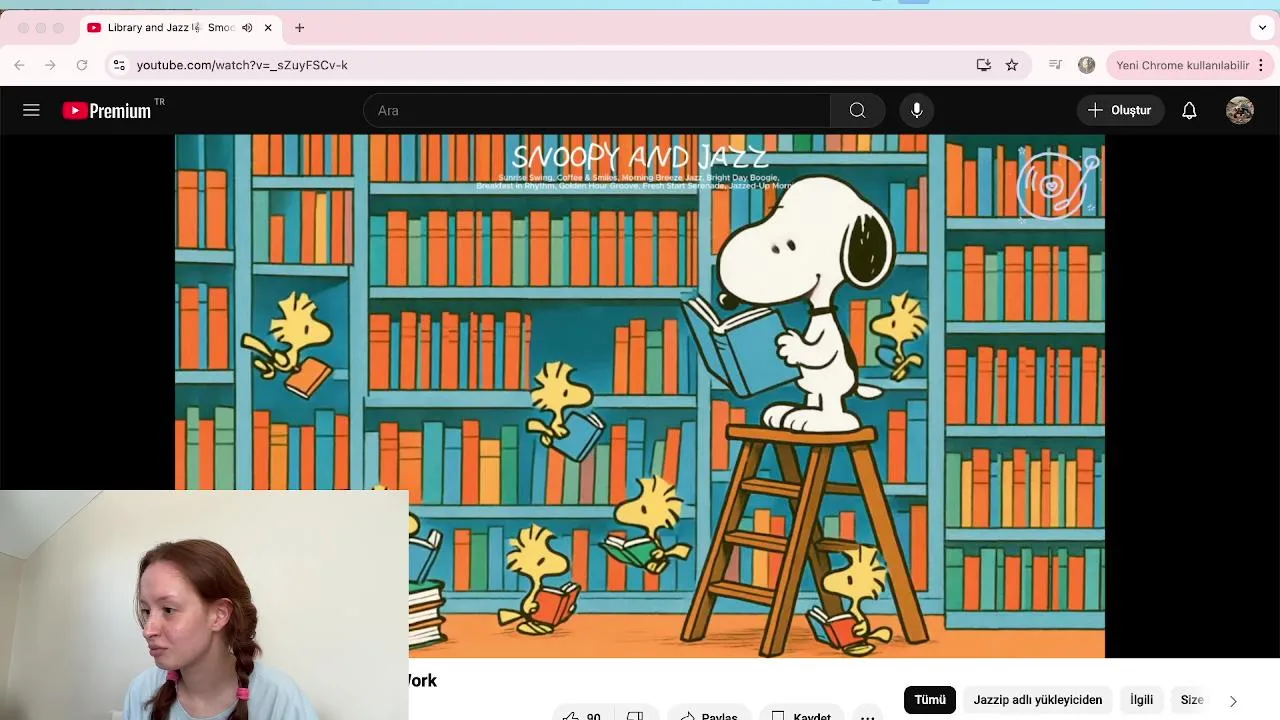Open YouTube notifications bell
This screenshot has width=1280, height=720.
pyautogui.click(x=1189, y=110)
